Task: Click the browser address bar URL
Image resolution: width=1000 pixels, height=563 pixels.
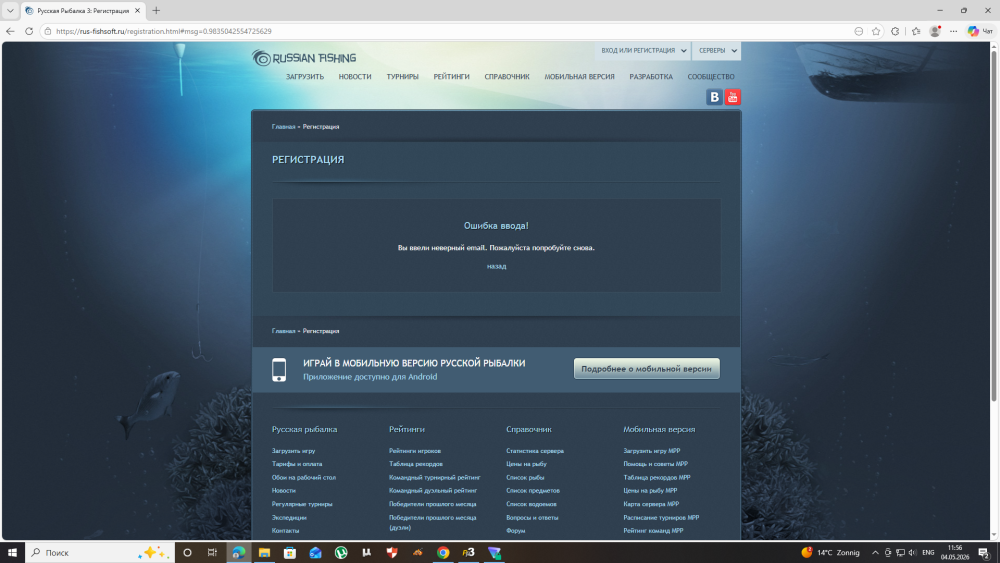Action: click(x=164, y=31)
